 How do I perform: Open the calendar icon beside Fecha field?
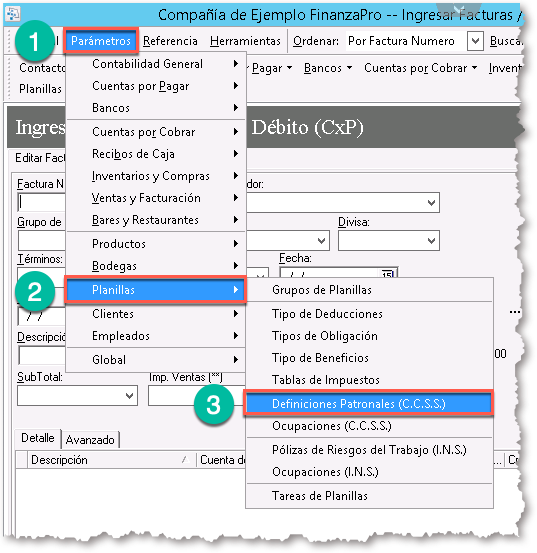387,274
